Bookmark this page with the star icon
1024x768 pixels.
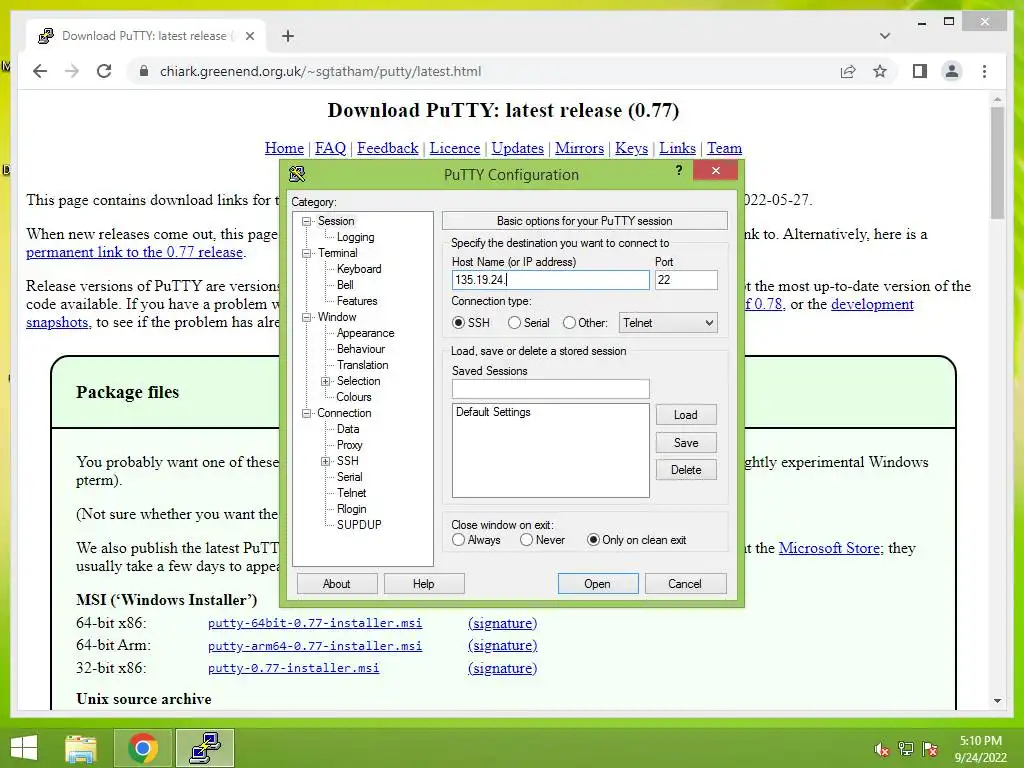click(x=880, y=71)
